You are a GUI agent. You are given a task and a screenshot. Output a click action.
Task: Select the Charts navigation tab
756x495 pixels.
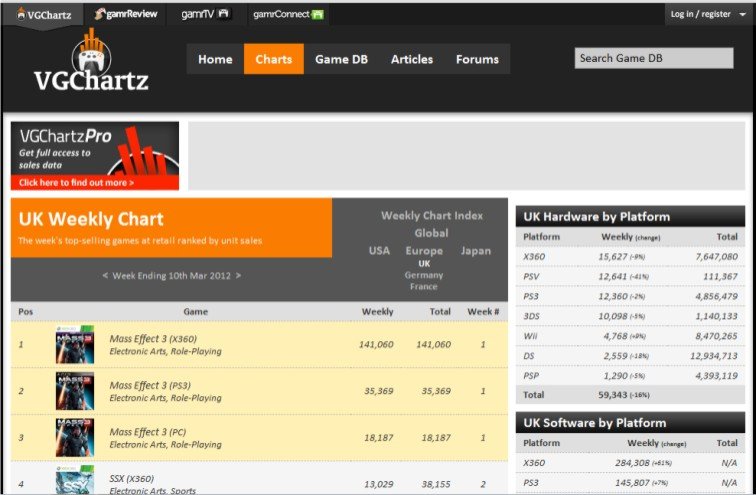pyautogui.click(x=274, y=59)
